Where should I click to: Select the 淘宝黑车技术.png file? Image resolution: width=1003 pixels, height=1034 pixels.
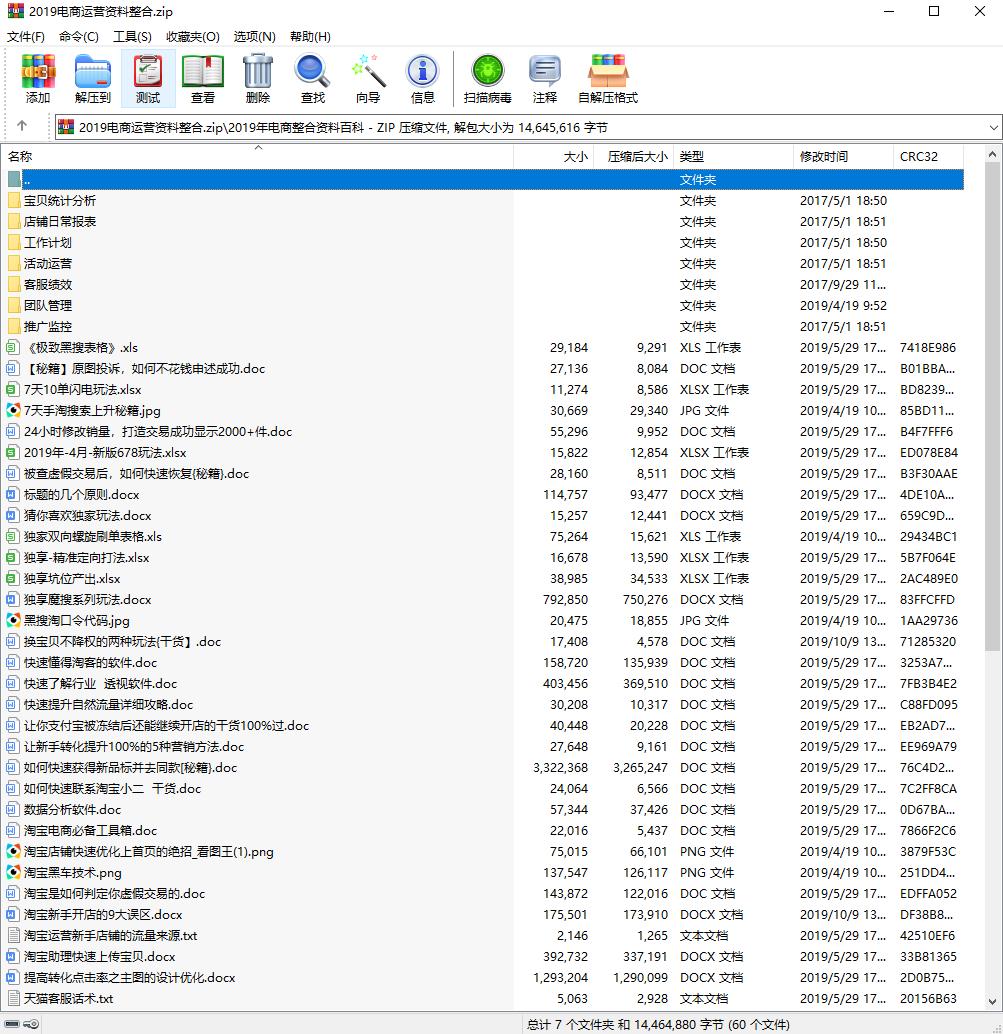pos(72,873)
